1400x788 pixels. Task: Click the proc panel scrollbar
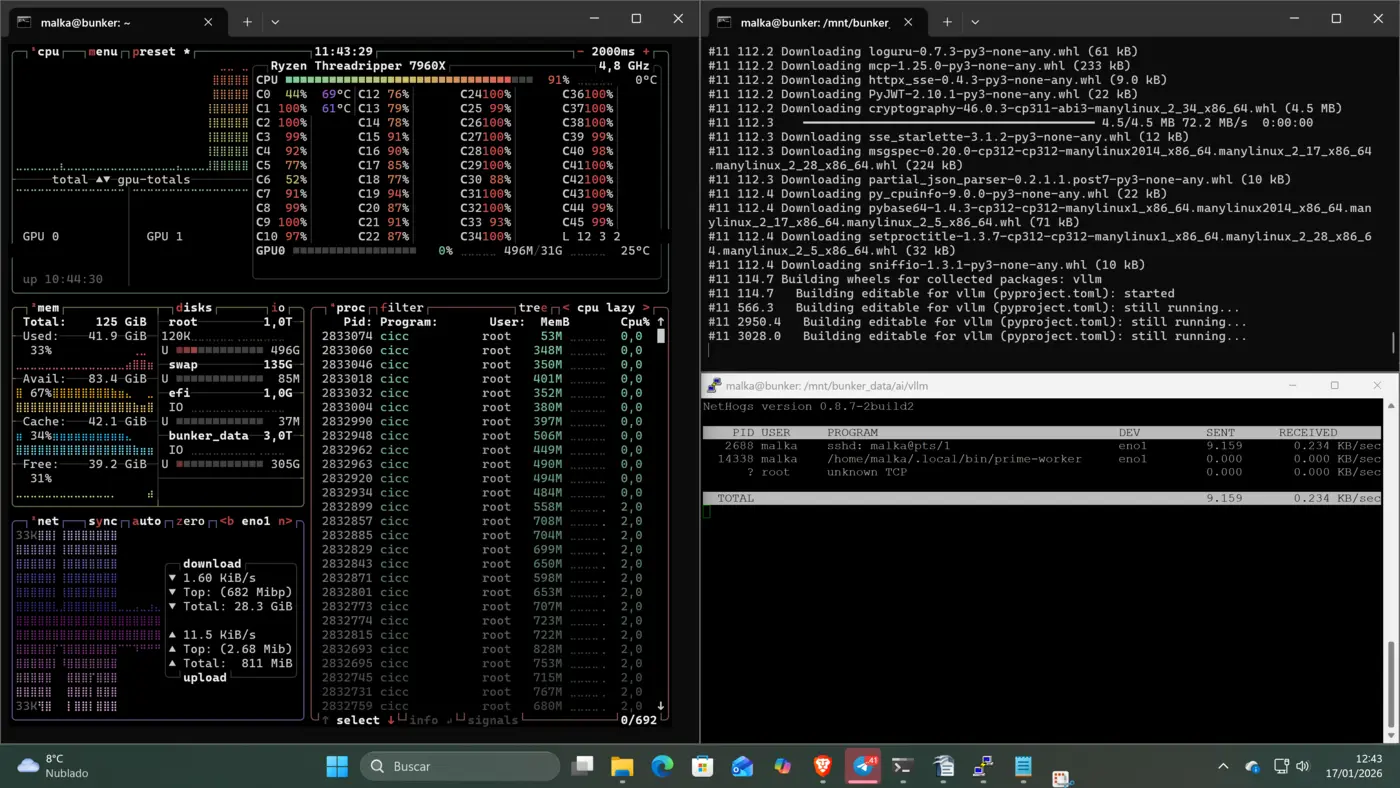coord(659,337)
